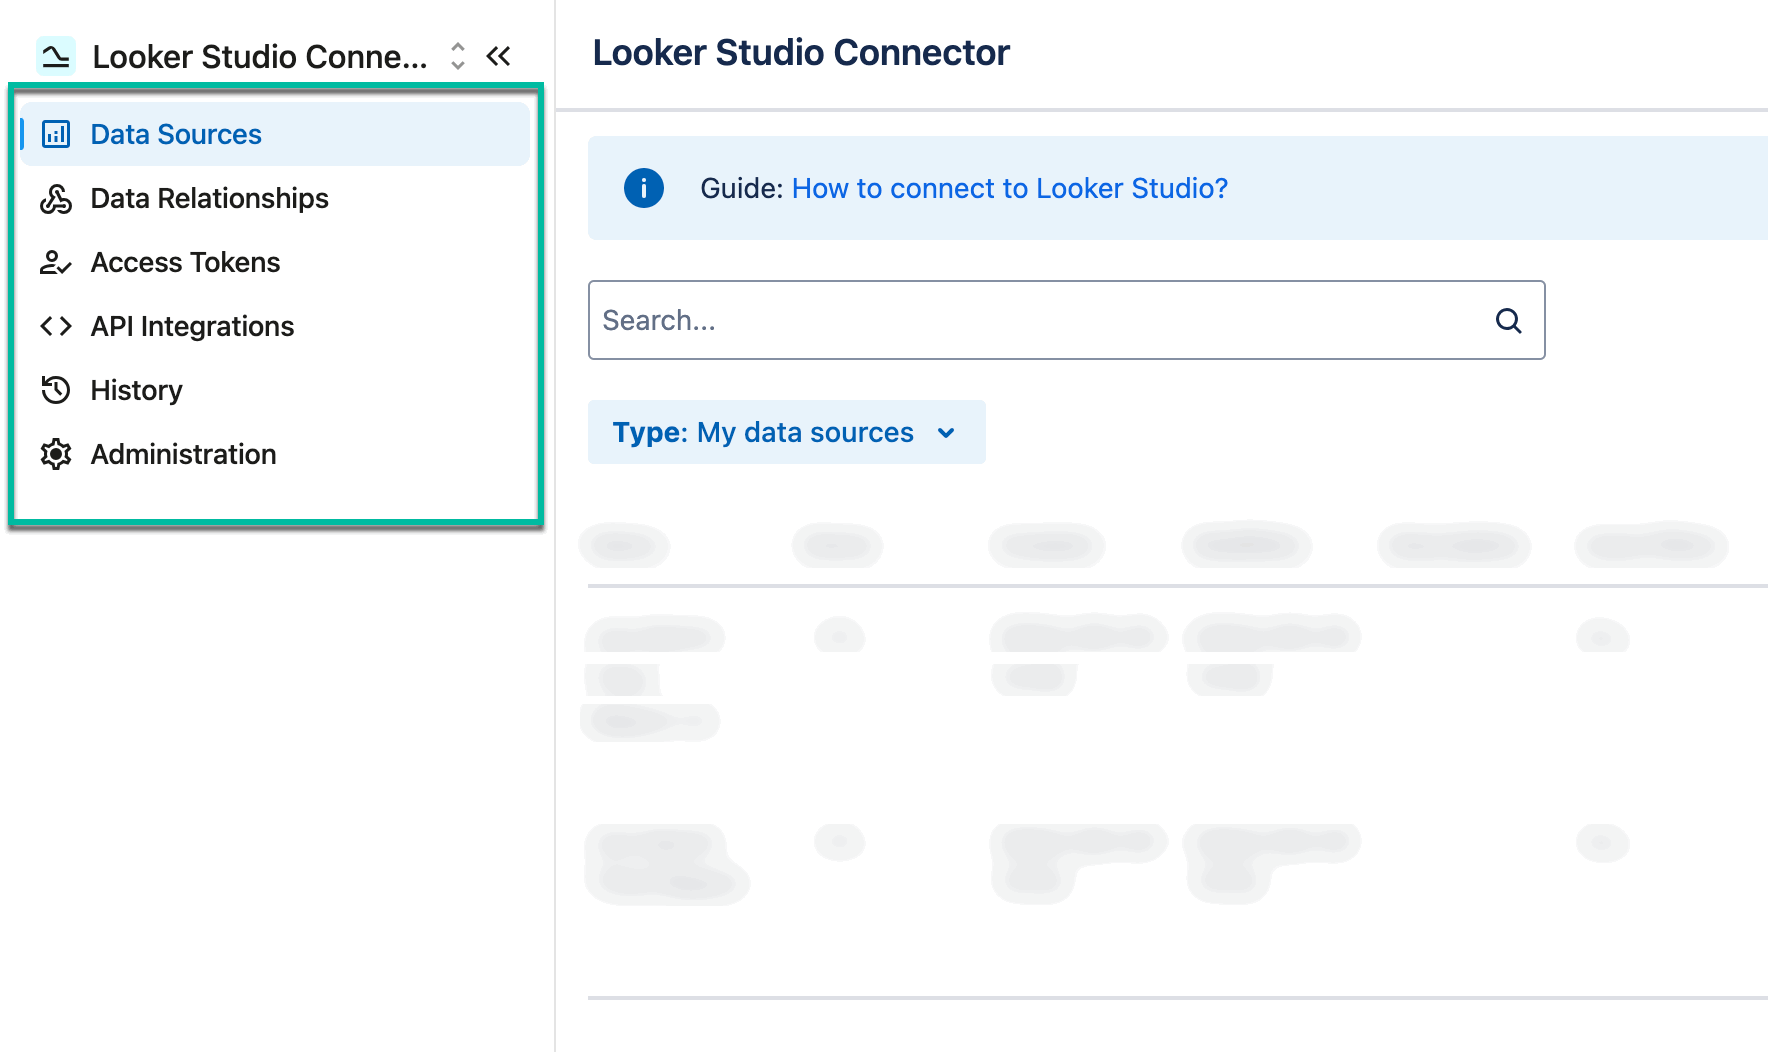
Task: Select Access Tokens in the sidebar
Action: click(184, 262)
